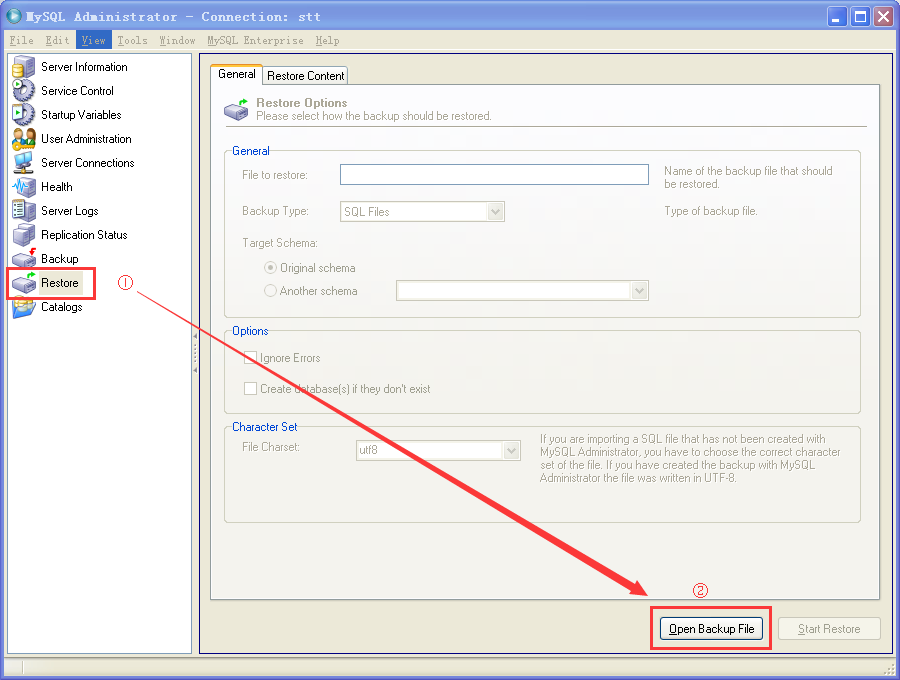Select Server Information in the sidebar
Image resolution: width=900 pixels, height=680 pixels.
(x=84, y=67)
